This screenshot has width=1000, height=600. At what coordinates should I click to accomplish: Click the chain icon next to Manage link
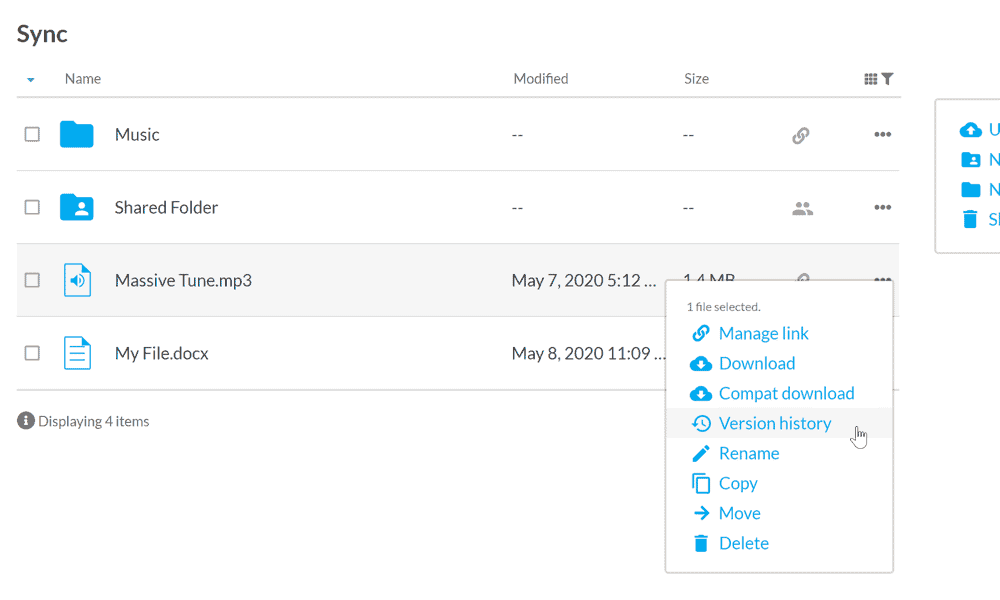coord(701,333)
